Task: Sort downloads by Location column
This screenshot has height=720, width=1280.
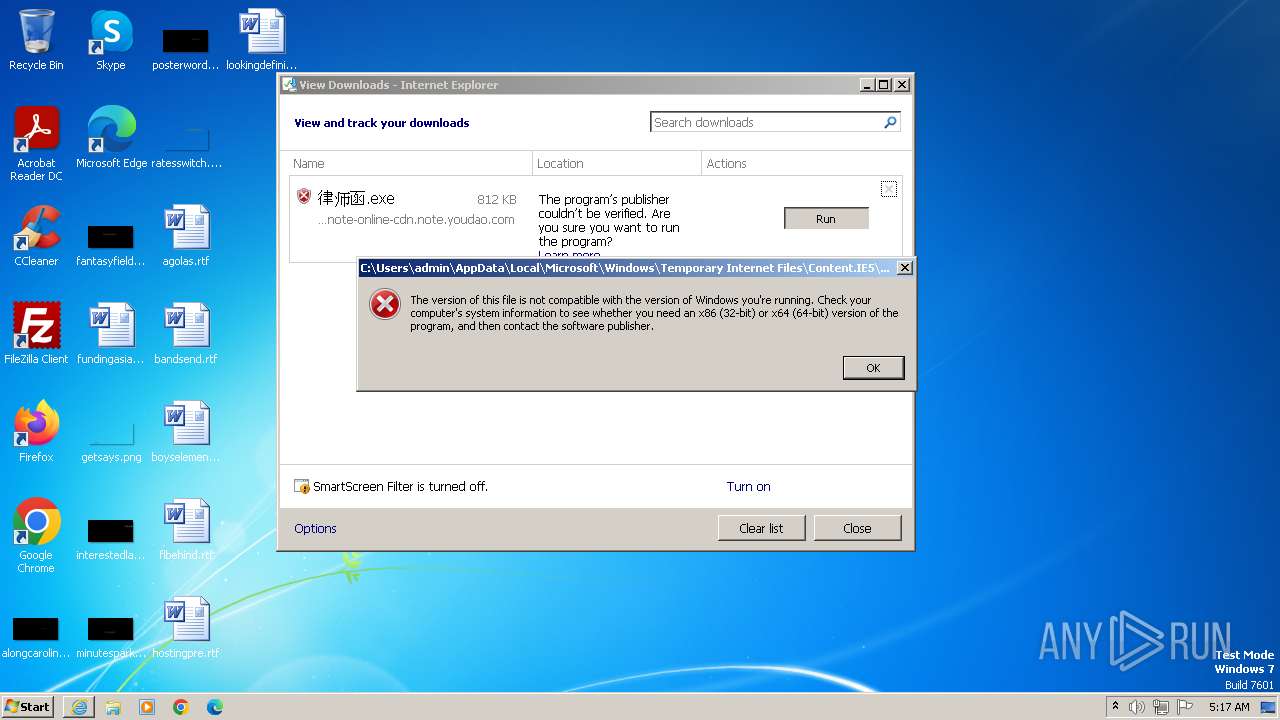Action: pos(617,163)
